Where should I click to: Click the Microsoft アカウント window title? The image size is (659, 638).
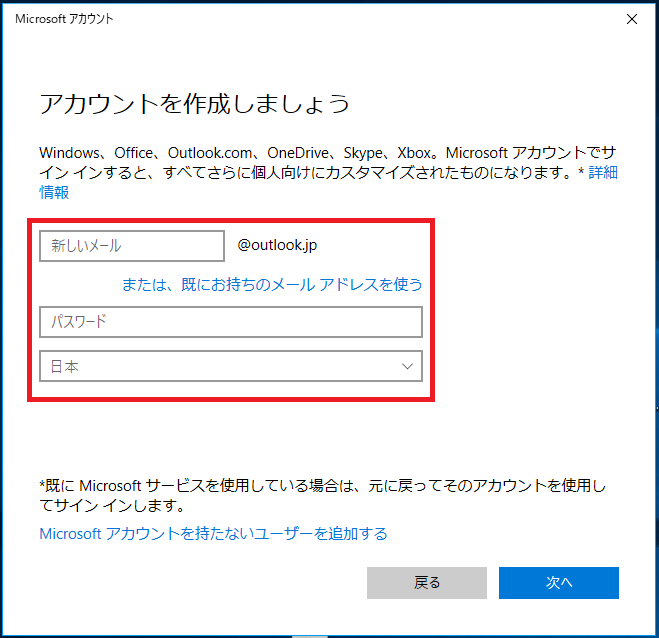[64, 19]
